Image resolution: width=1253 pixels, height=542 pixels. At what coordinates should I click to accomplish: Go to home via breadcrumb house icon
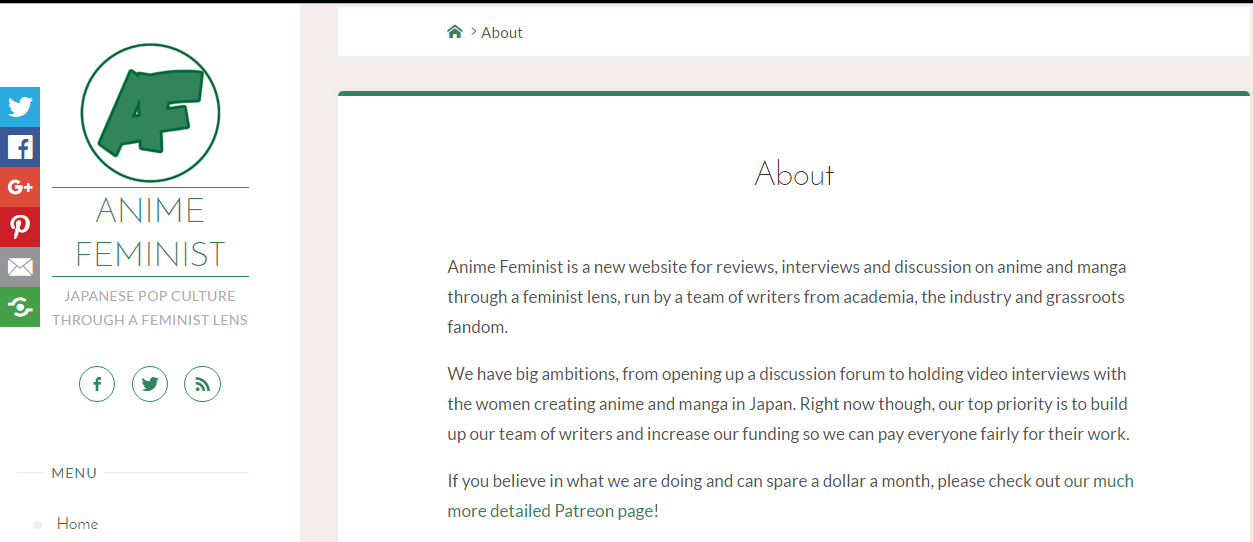coord(455,32)
